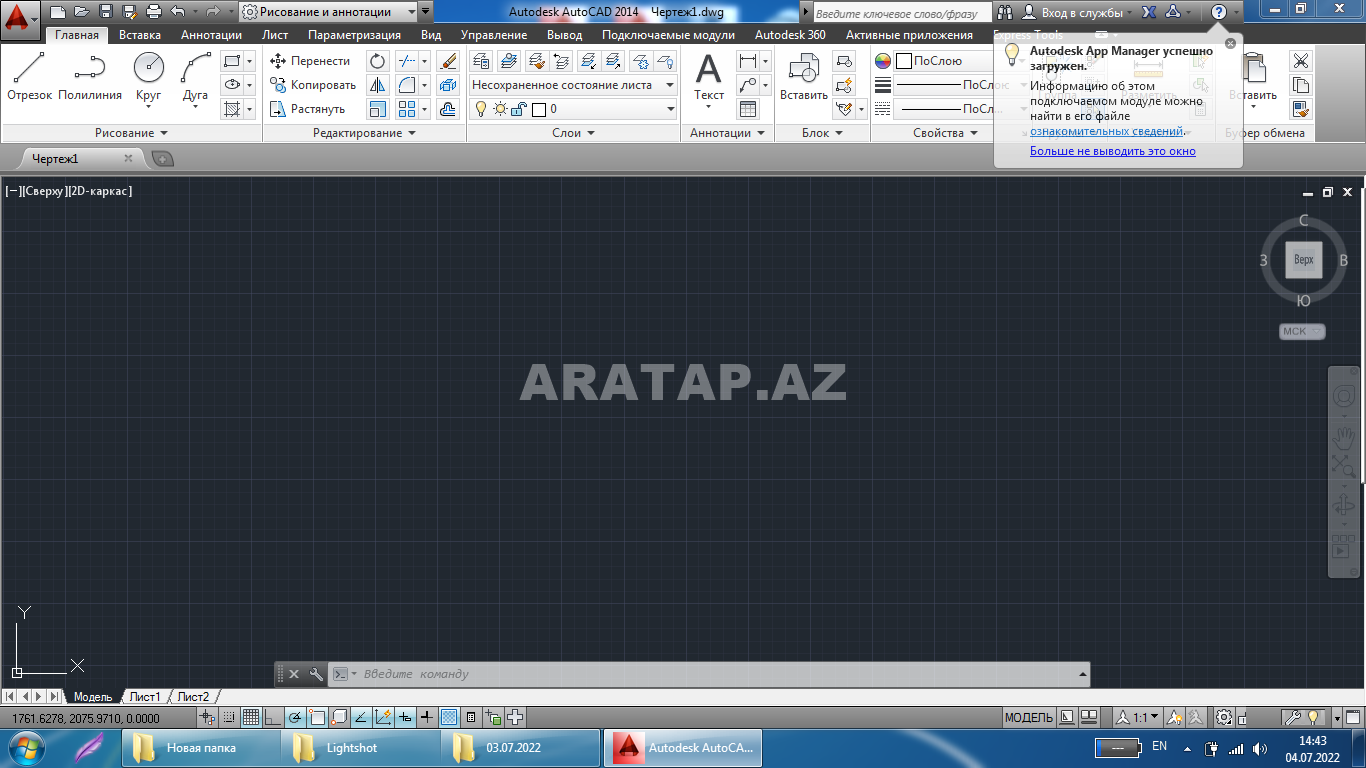Expand the Аннотации panel
1366x768 pixels.
coord(727,133)
